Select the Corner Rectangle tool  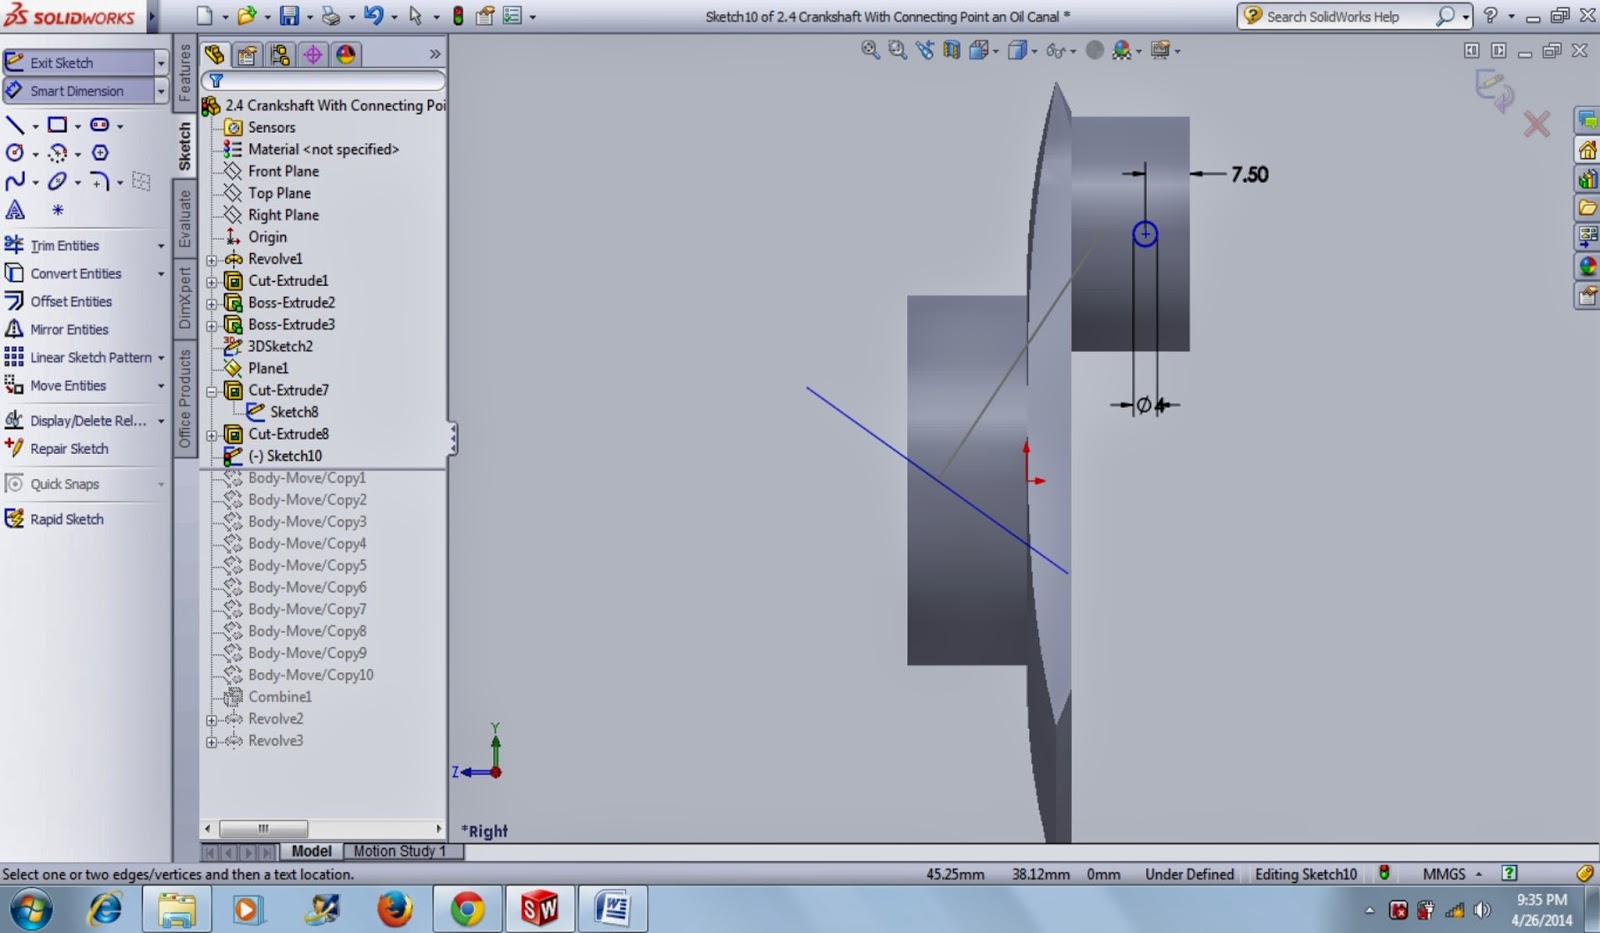click(x=55, y=124)
